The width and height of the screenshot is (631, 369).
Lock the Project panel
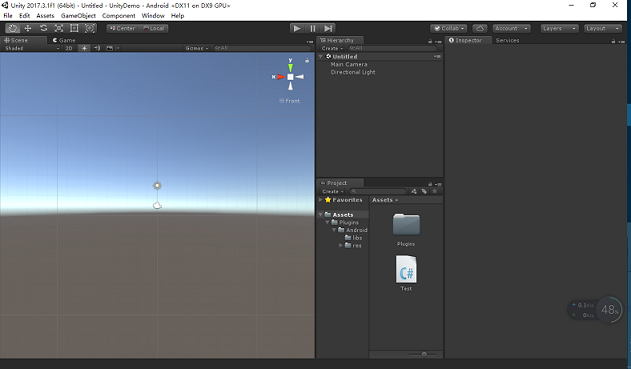pos(430,184)
